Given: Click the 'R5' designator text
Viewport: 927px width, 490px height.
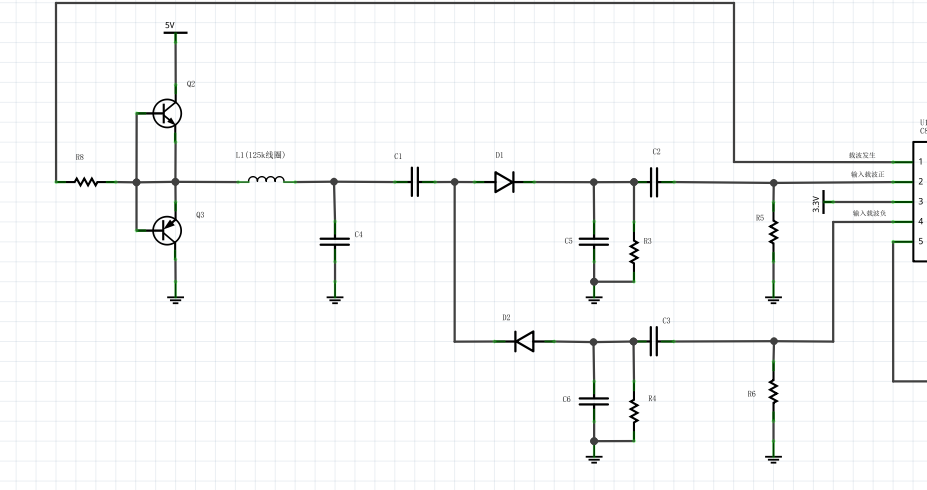Looking at the screenshot, I should coord(760,218).
